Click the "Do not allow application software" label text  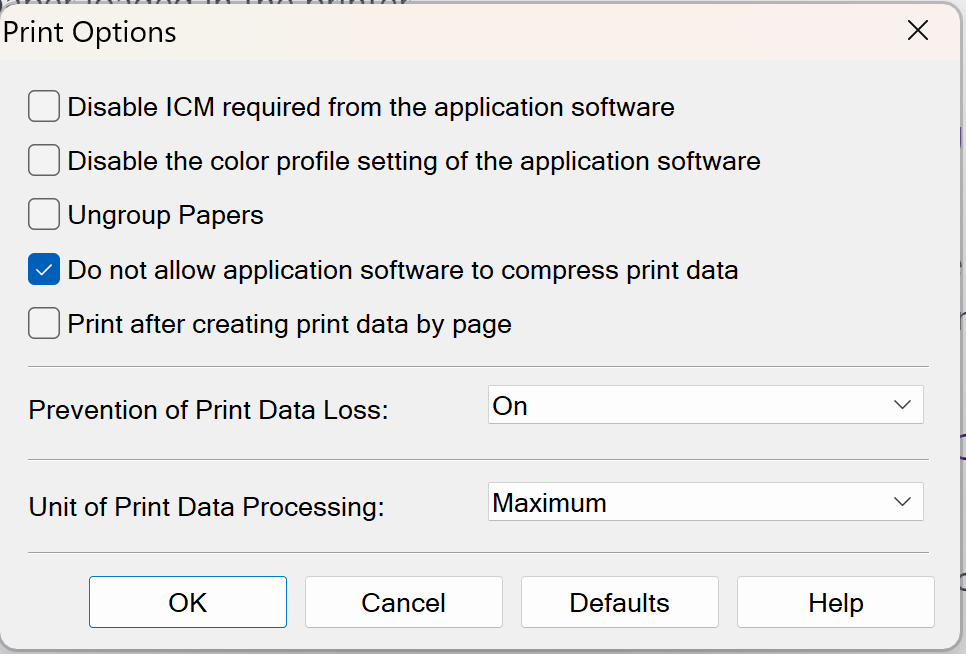403,270
